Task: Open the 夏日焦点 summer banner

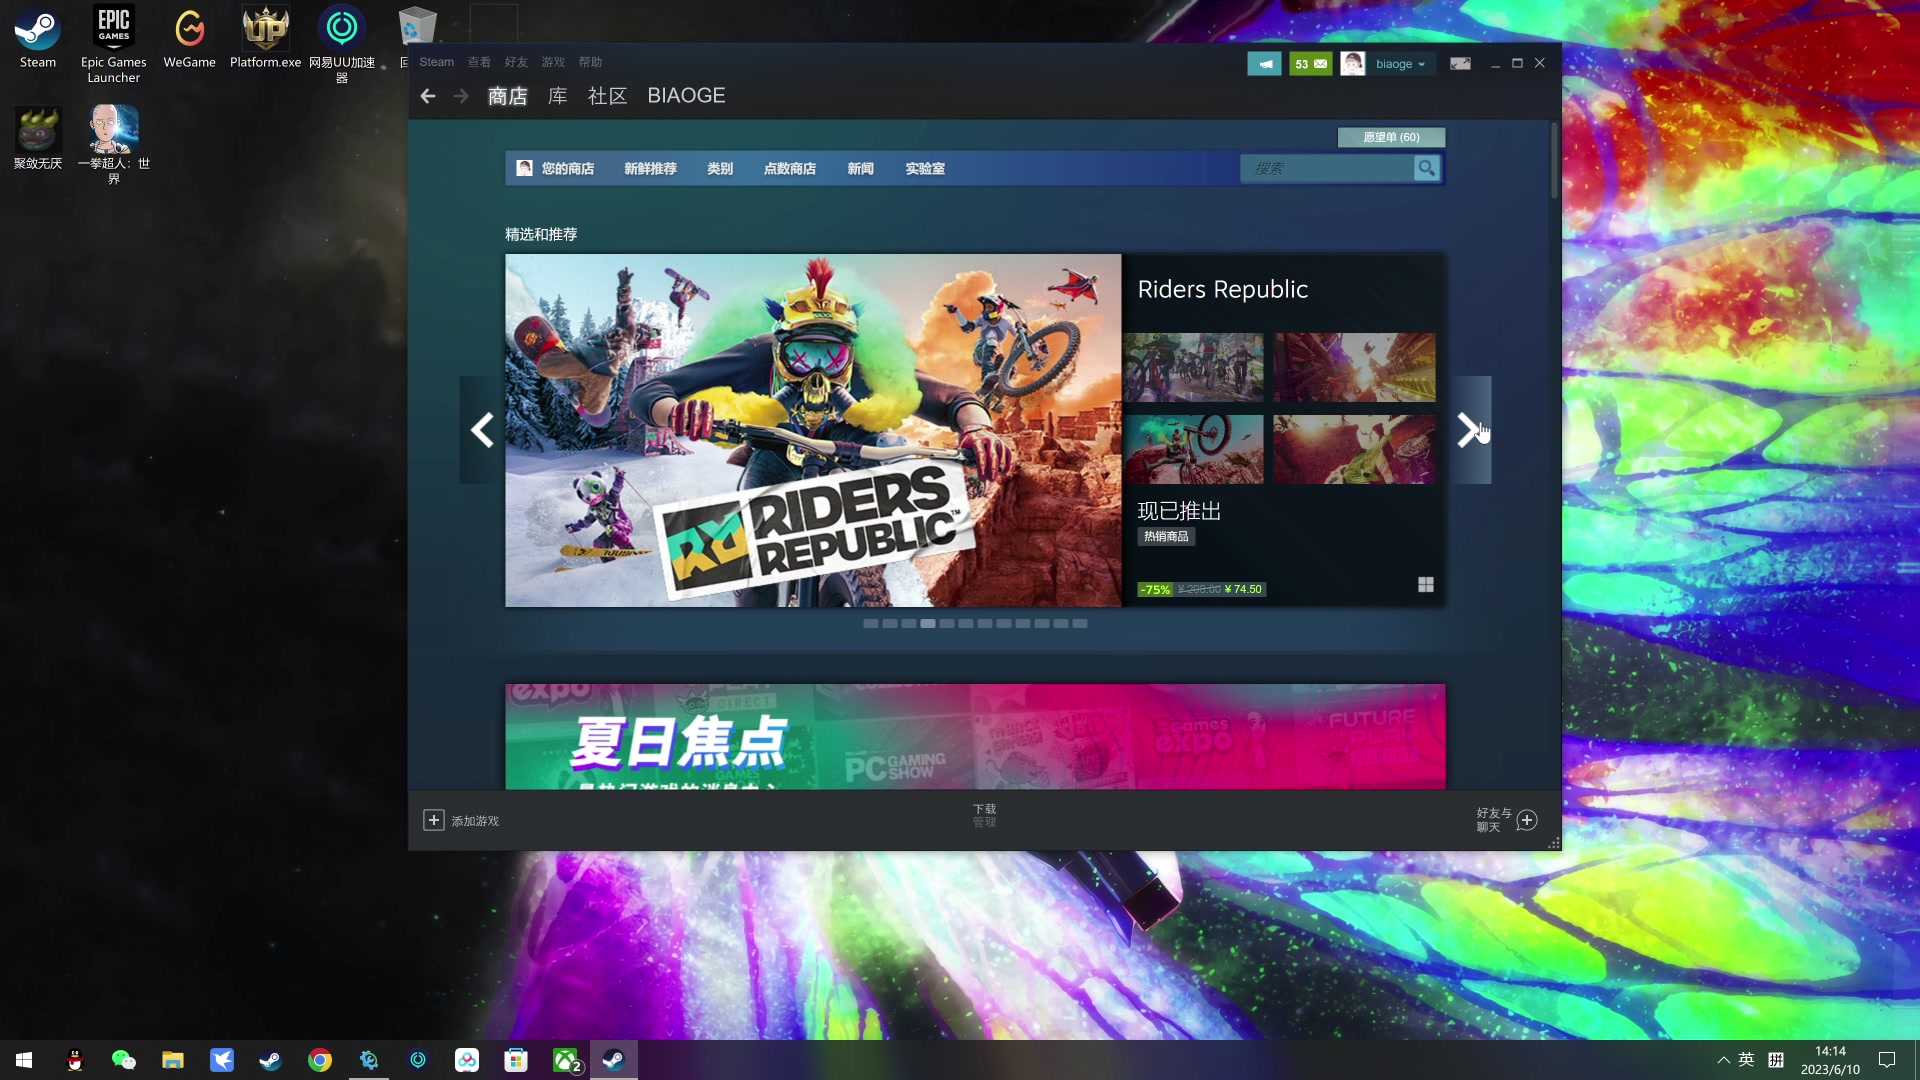Action: click(975, 737)
